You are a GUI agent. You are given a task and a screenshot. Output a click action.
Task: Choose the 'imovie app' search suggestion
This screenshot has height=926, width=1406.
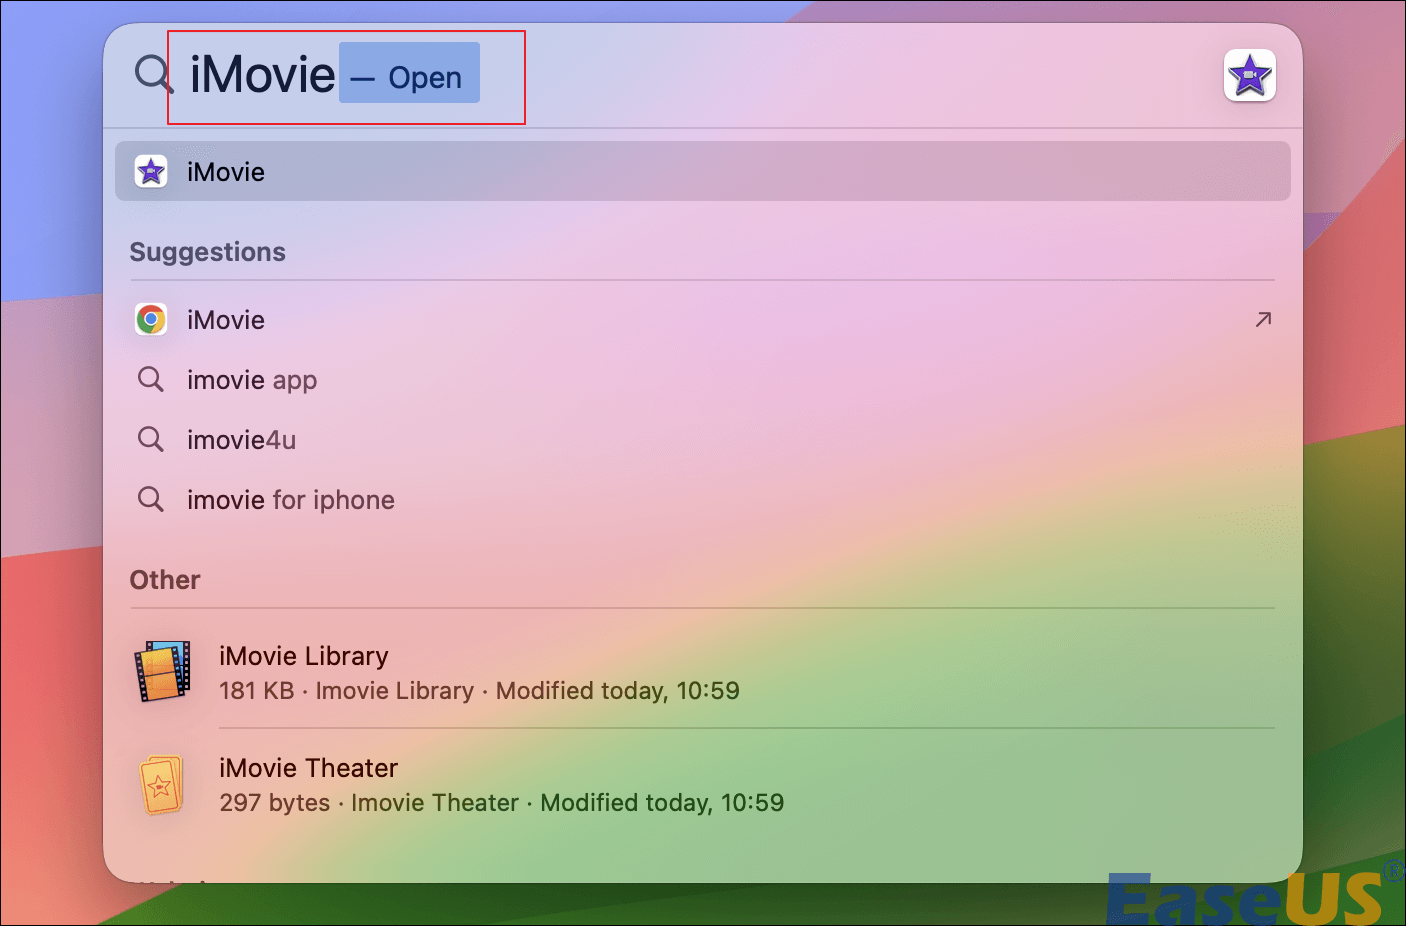(x=702, y=380)
